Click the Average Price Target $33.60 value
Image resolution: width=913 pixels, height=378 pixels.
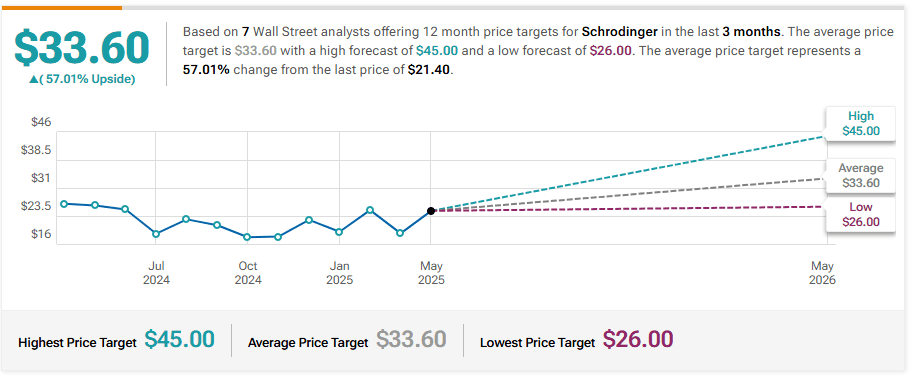[x=411, y=339]
